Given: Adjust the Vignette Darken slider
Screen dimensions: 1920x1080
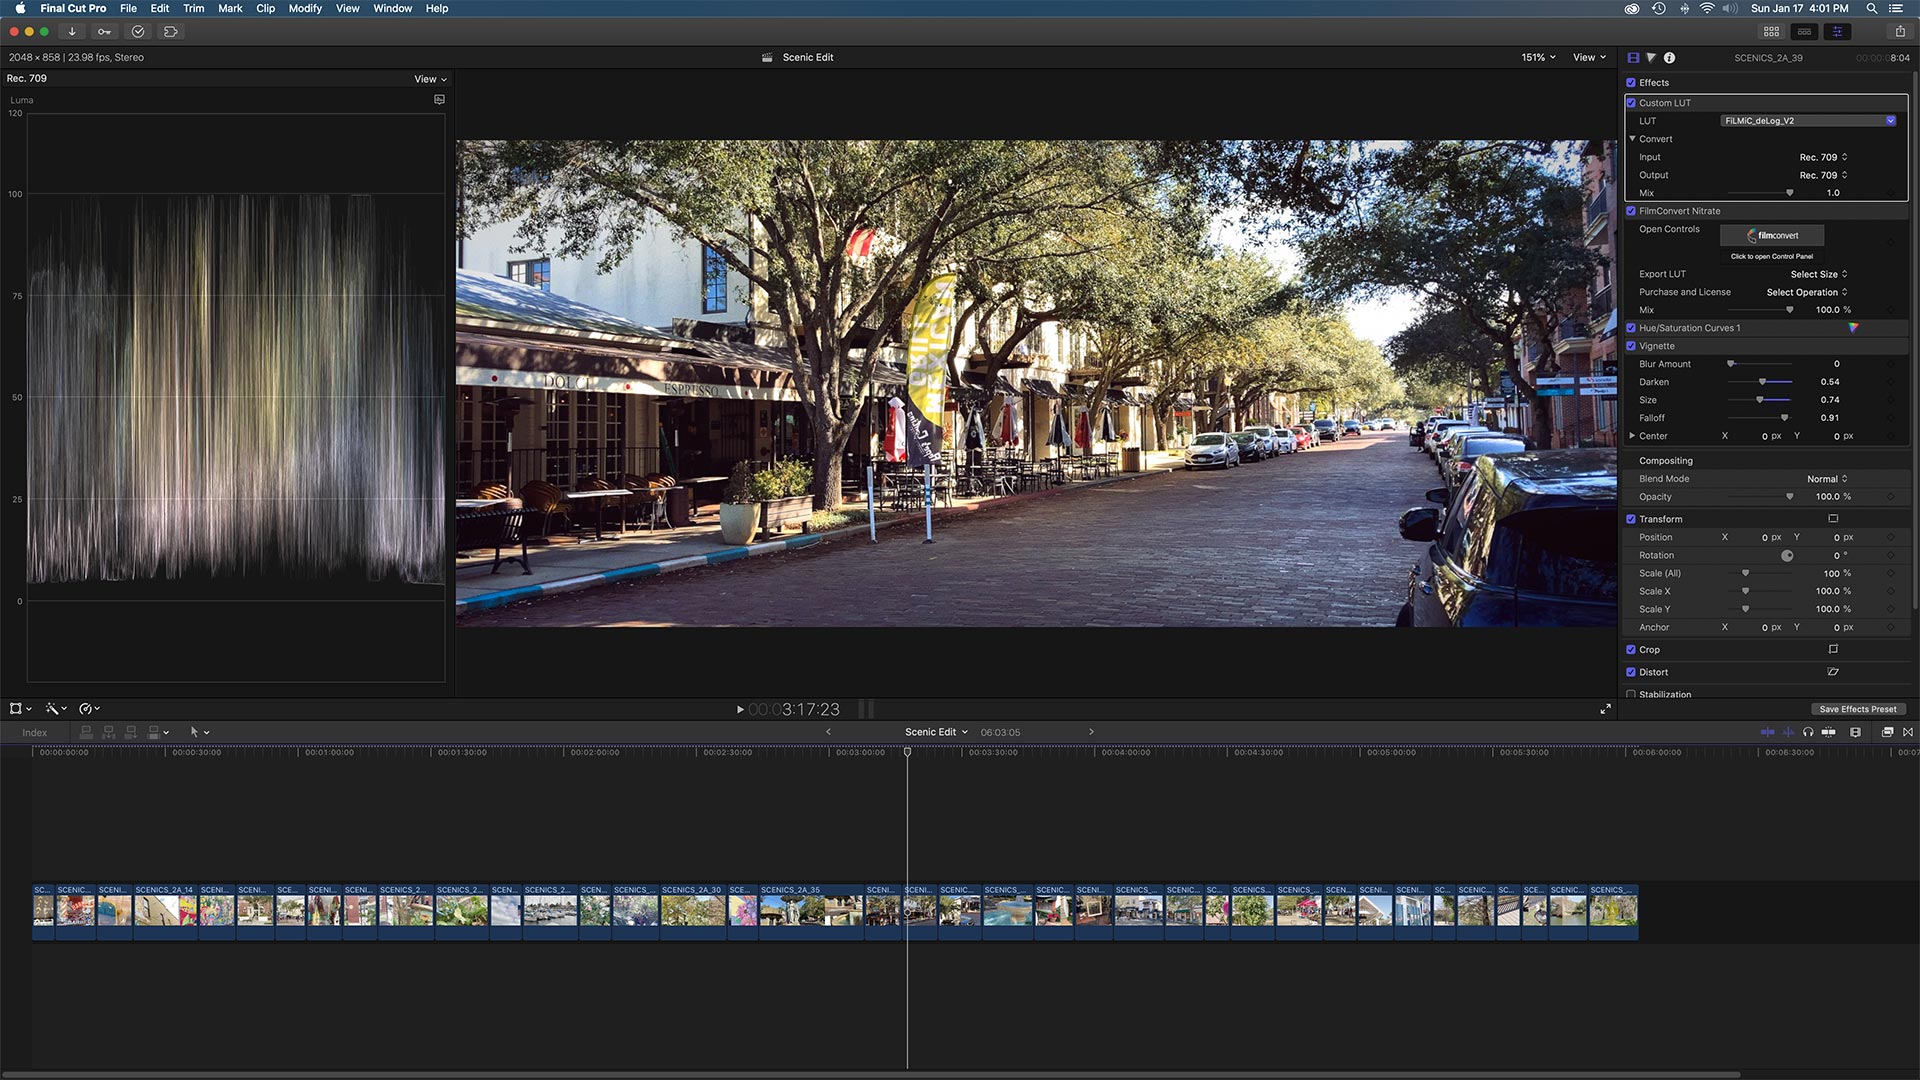Looking at the screenshot, I should pos(1760,381).
